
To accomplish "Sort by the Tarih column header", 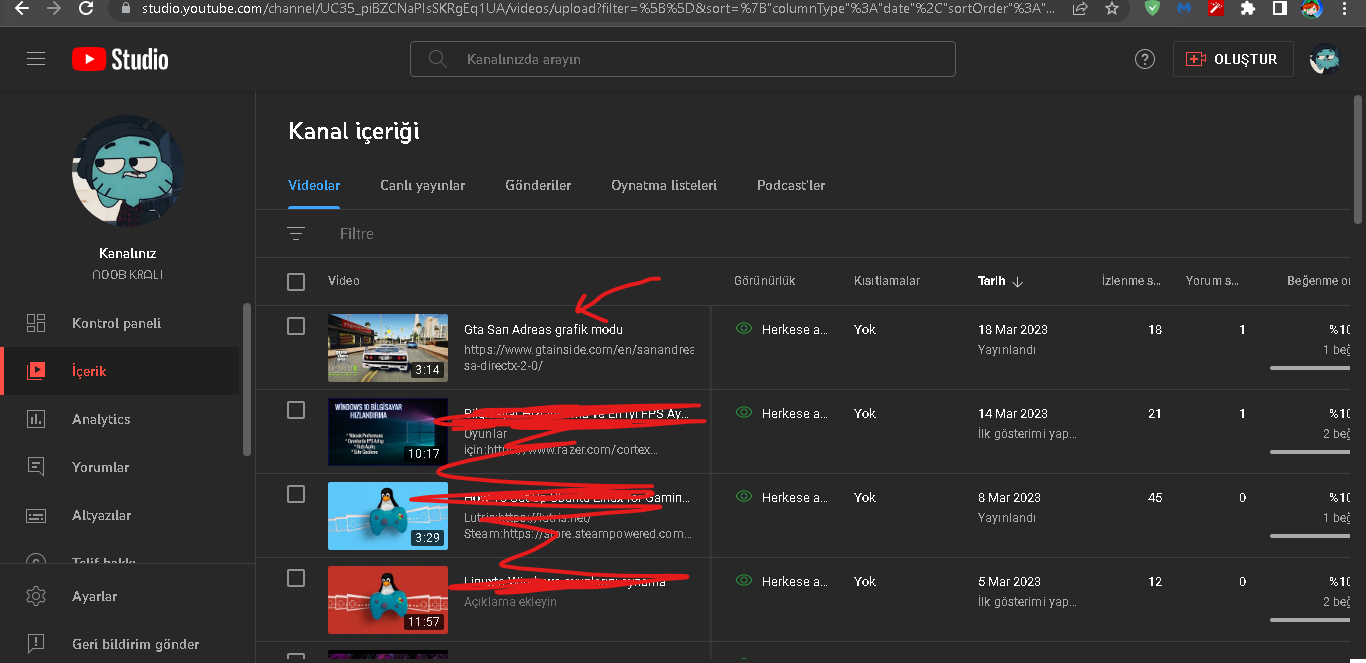I will click(x=1000, y=281).
